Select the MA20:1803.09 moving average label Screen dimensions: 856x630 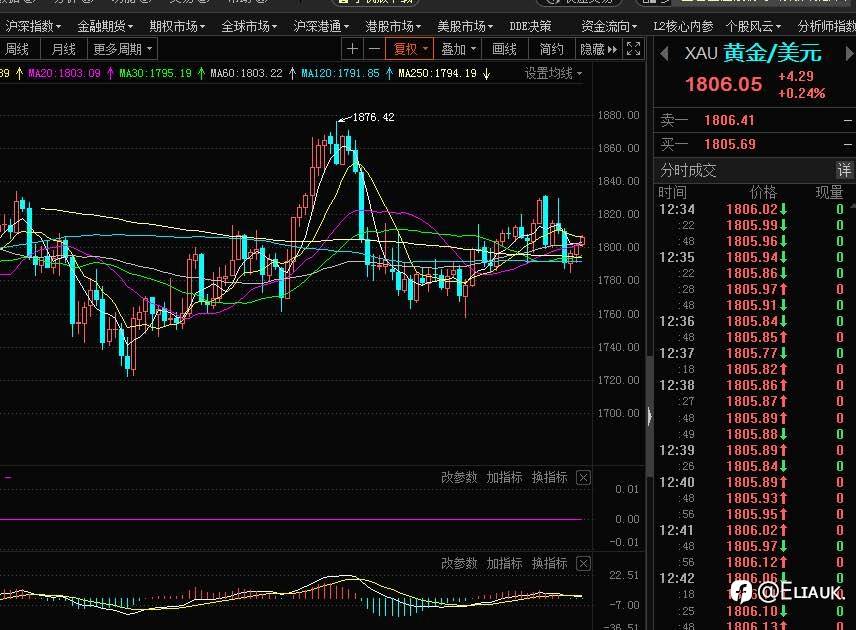tap(64, 73)
